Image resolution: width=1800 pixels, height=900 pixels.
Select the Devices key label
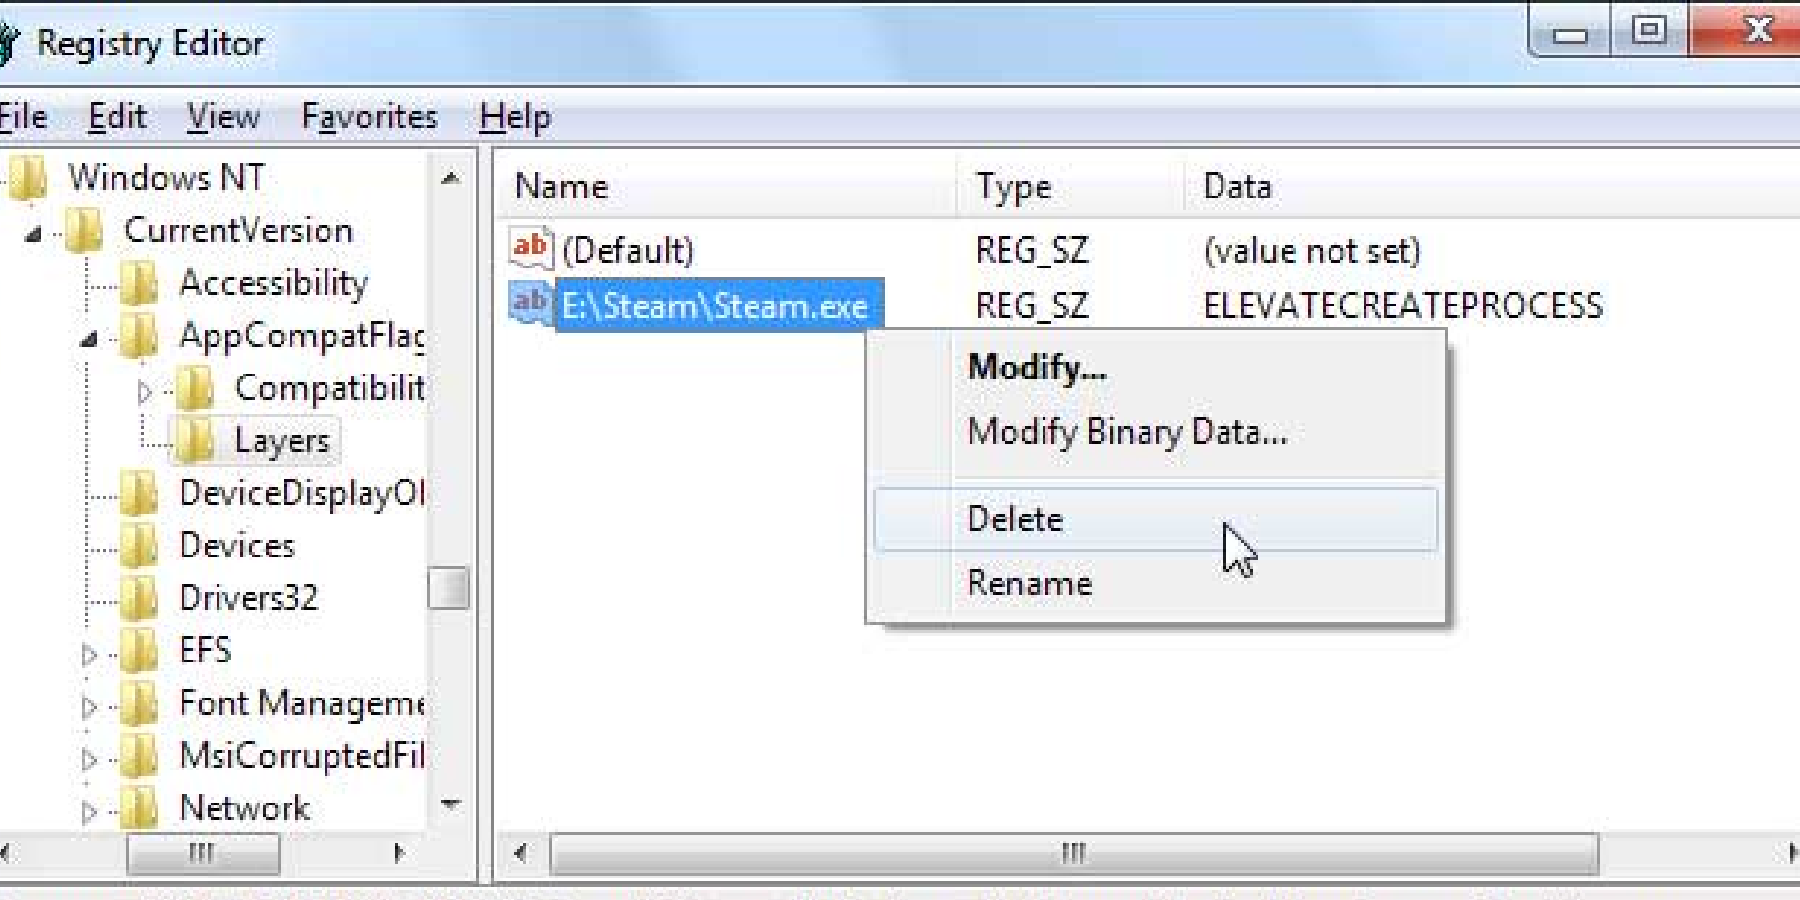coord(237,546)
